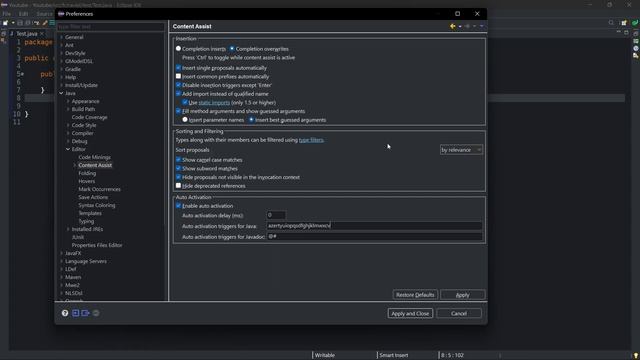Toggle Use static imports checkbox

tap(185, 102)
